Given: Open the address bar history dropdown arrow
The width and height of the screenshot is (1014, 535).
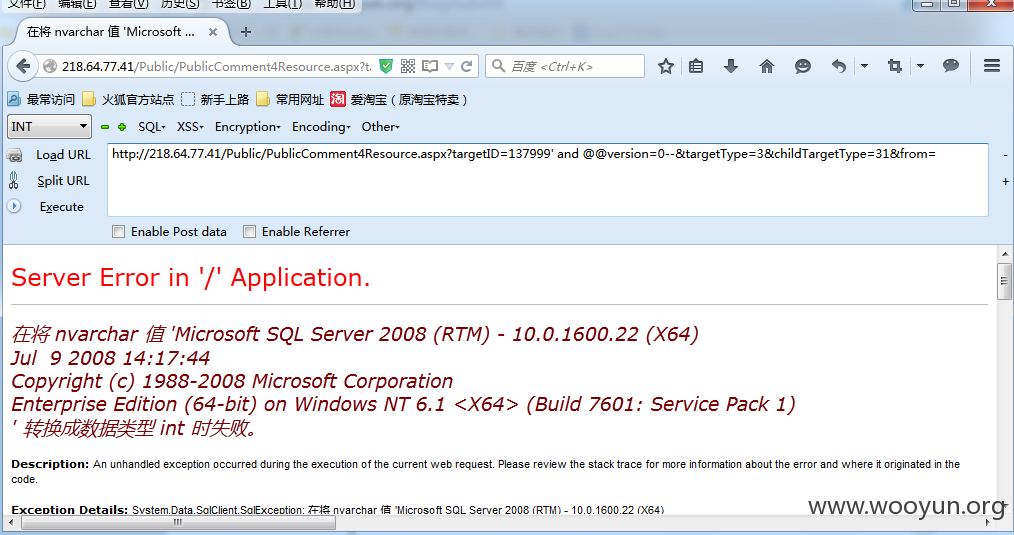Looking at the screenshot, I should pos(449,67).
